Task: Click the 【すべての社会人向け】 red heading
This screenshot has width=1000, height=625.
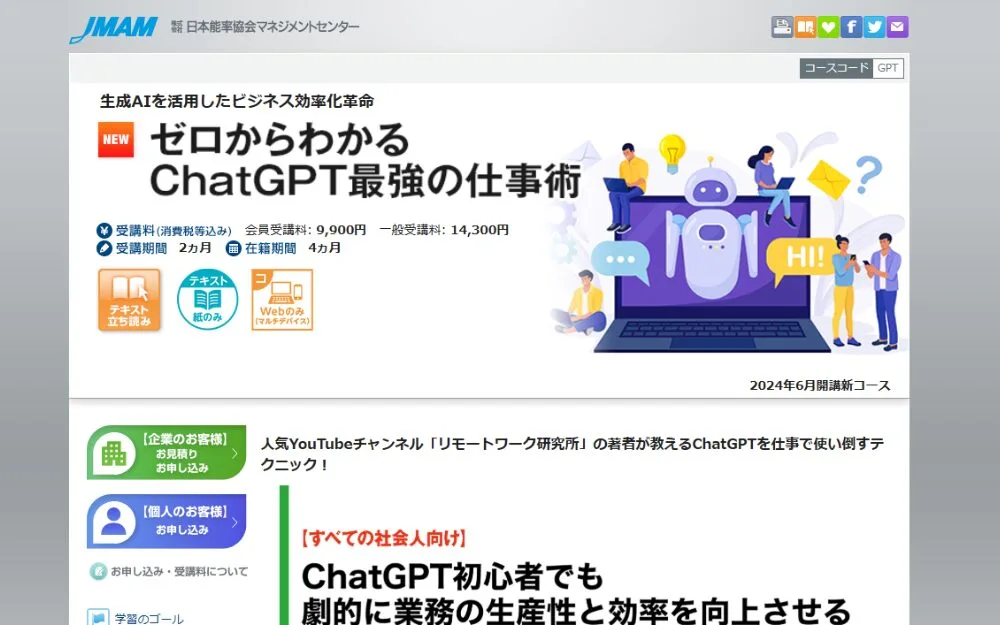Action: point(384,538)
